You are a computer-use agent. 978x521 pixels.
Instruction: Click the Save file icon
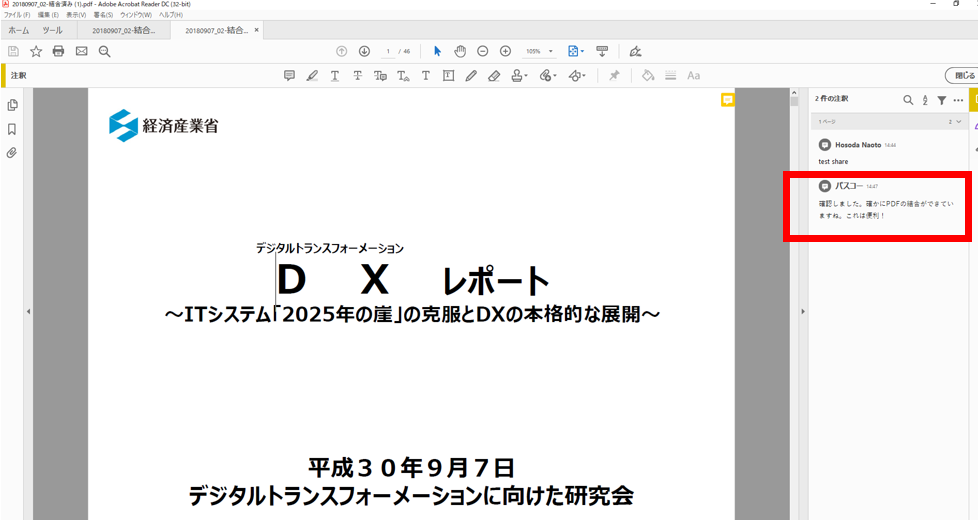coord(14,51)
